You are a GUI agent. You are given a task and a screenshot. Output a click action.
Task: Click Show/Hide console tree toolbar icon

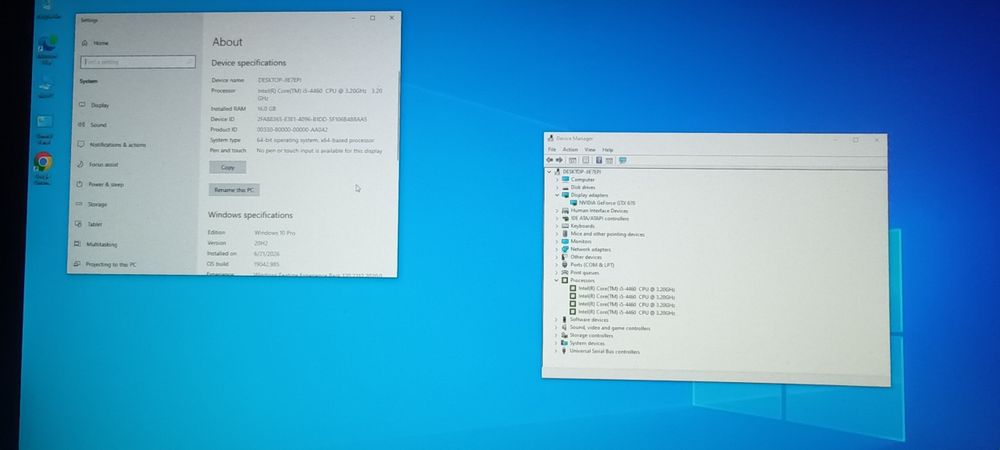tap(573, 160)
